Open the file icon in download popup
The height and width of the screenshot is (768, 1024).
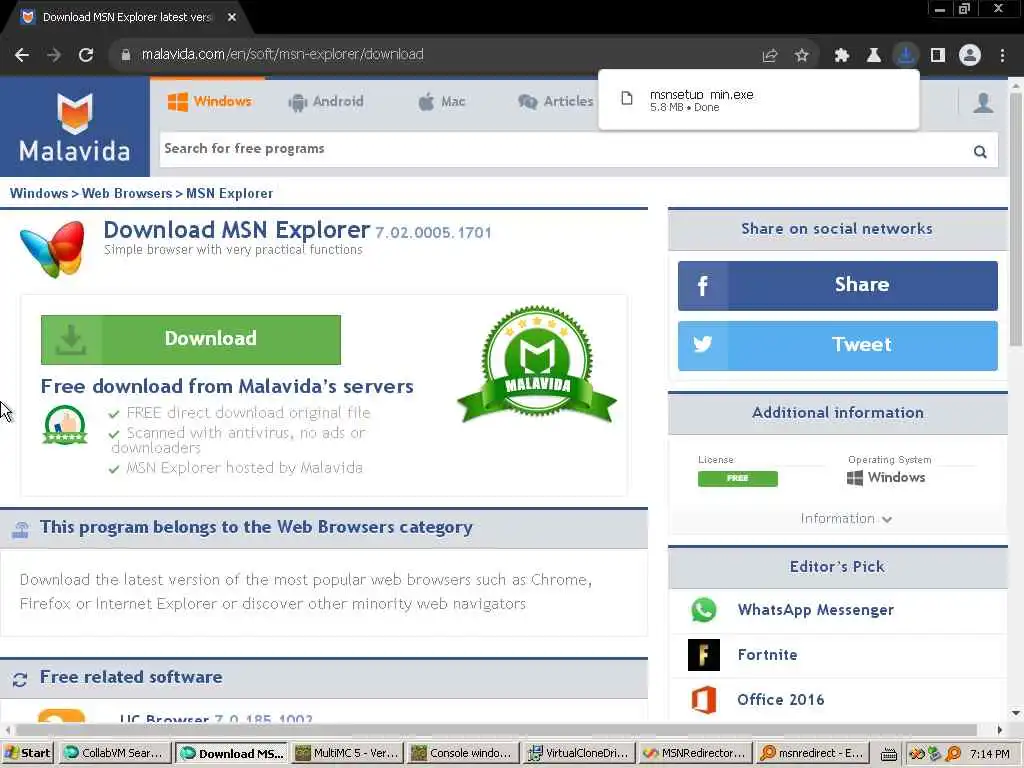tap(627, 99)
